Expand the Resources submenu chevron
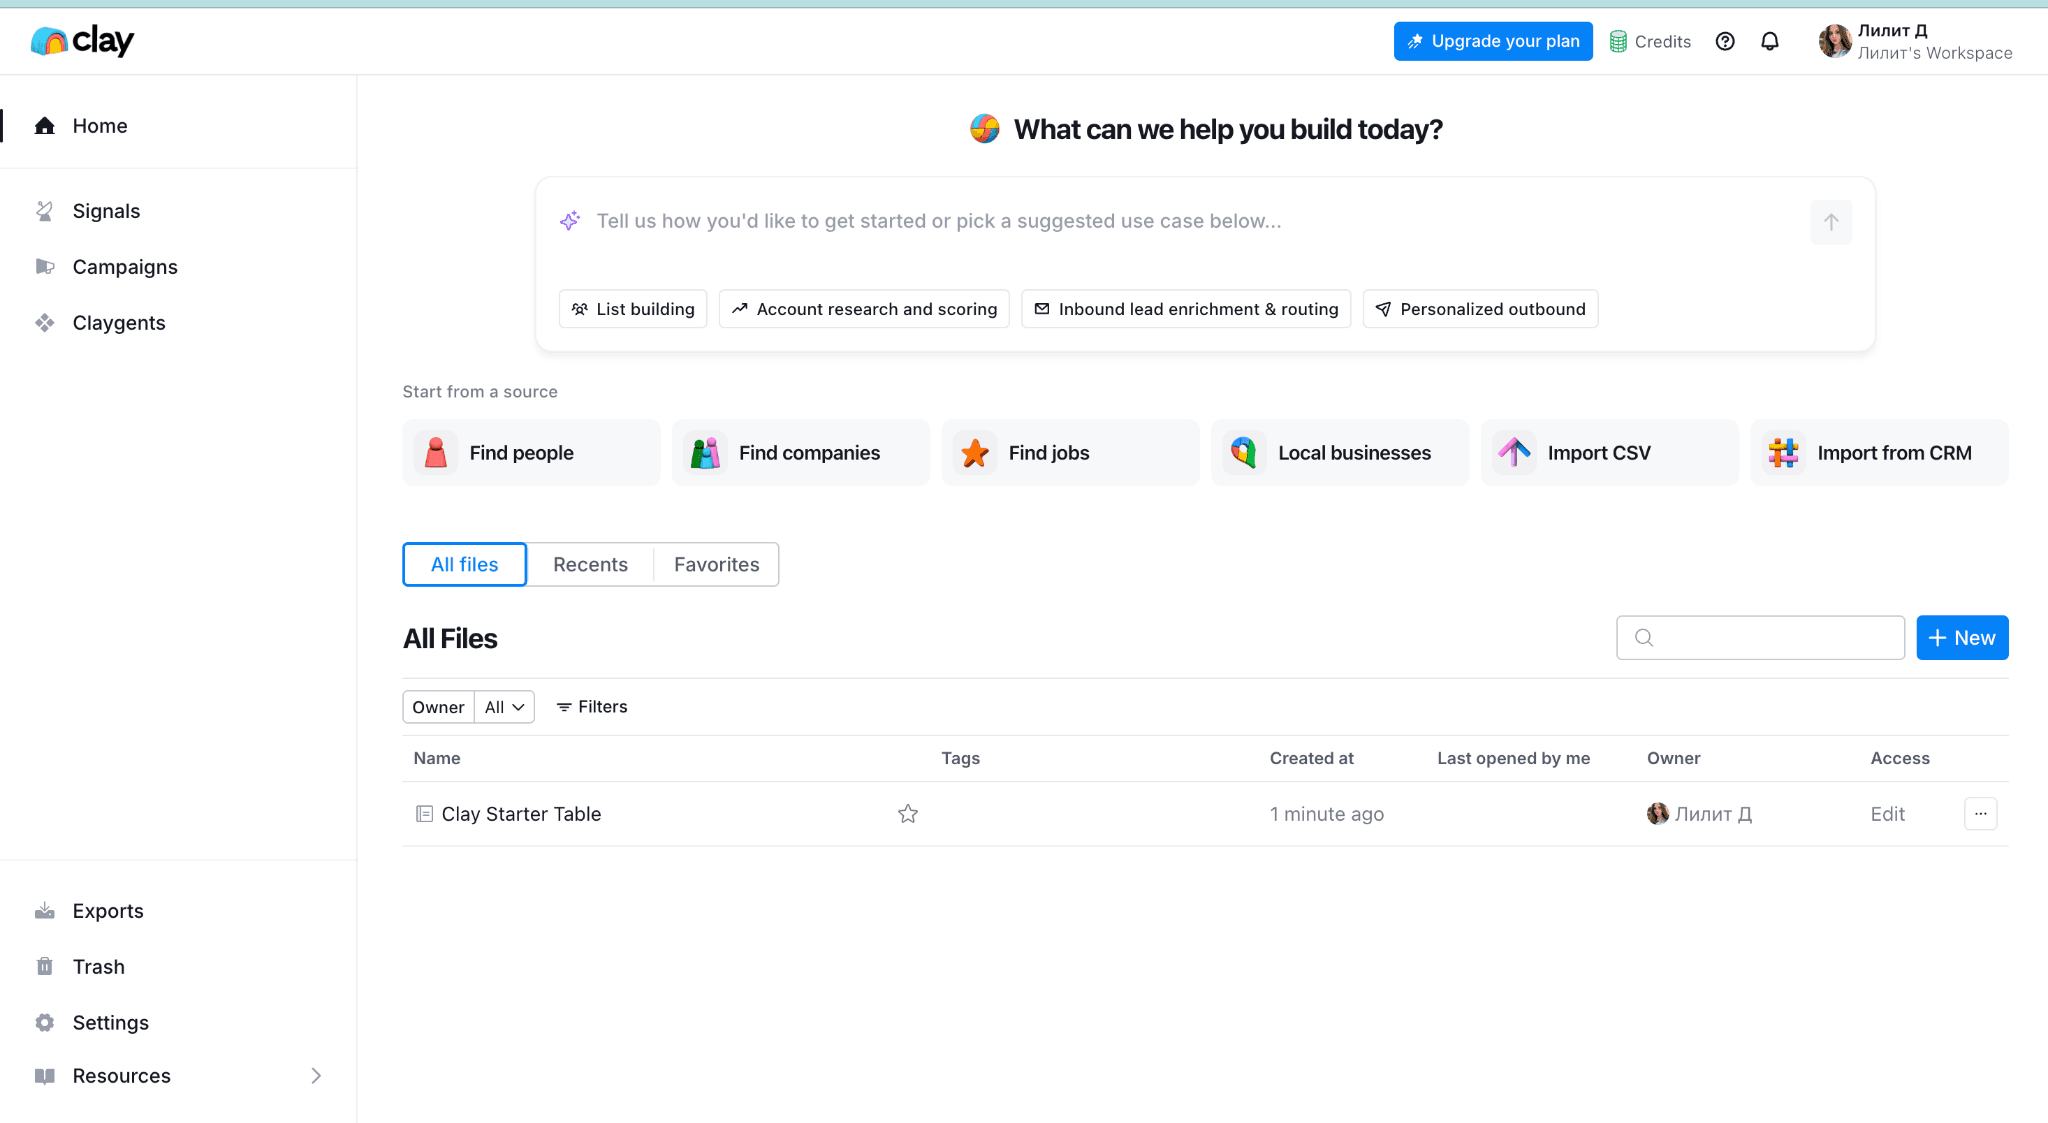The image size is (2048, 1123). 316,1076
